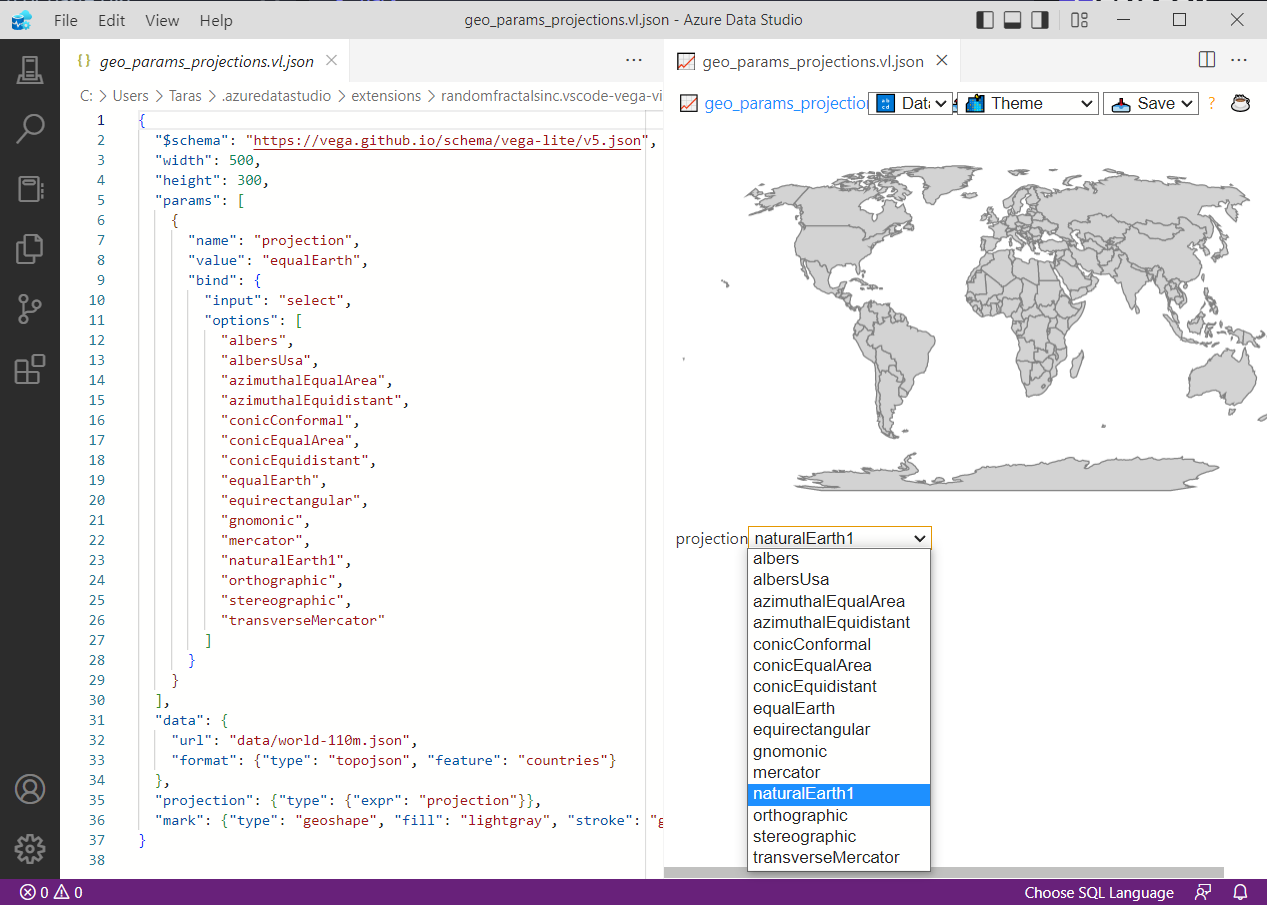Viewport: 1267px width, 905px height.
Task: Open the Theme dropdown
Action: [x=1028, y=103]
